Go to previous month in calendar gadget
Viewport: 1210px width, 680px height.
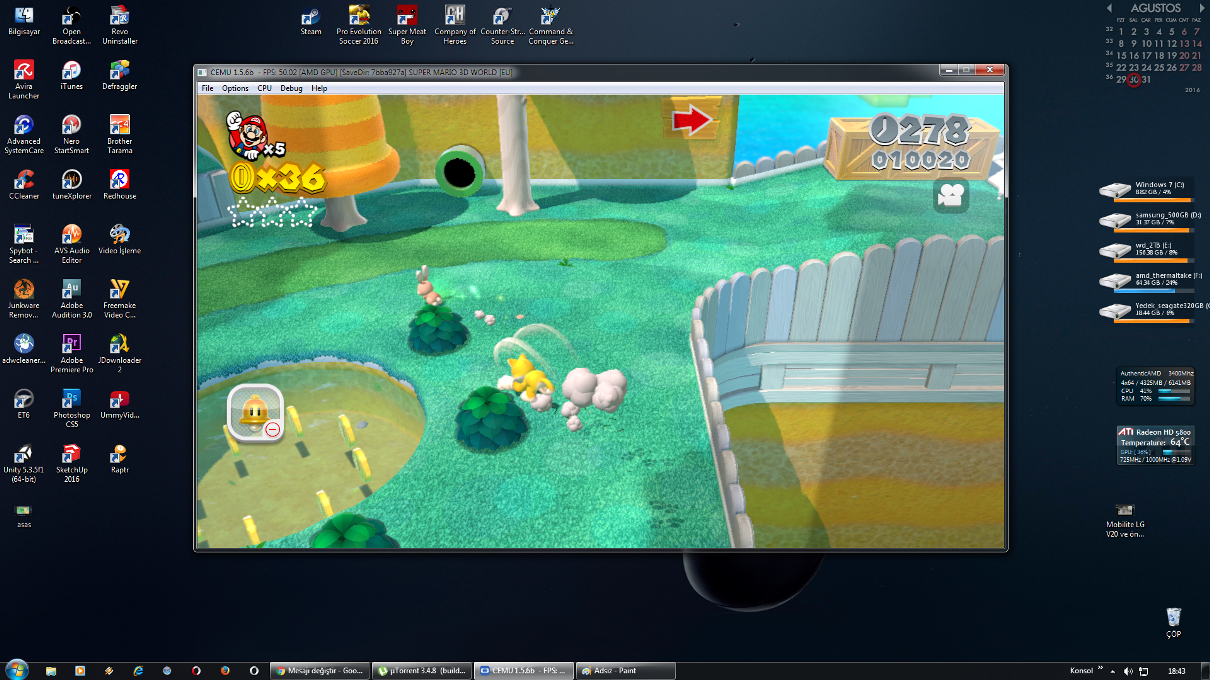click(x=1109, y=8)
